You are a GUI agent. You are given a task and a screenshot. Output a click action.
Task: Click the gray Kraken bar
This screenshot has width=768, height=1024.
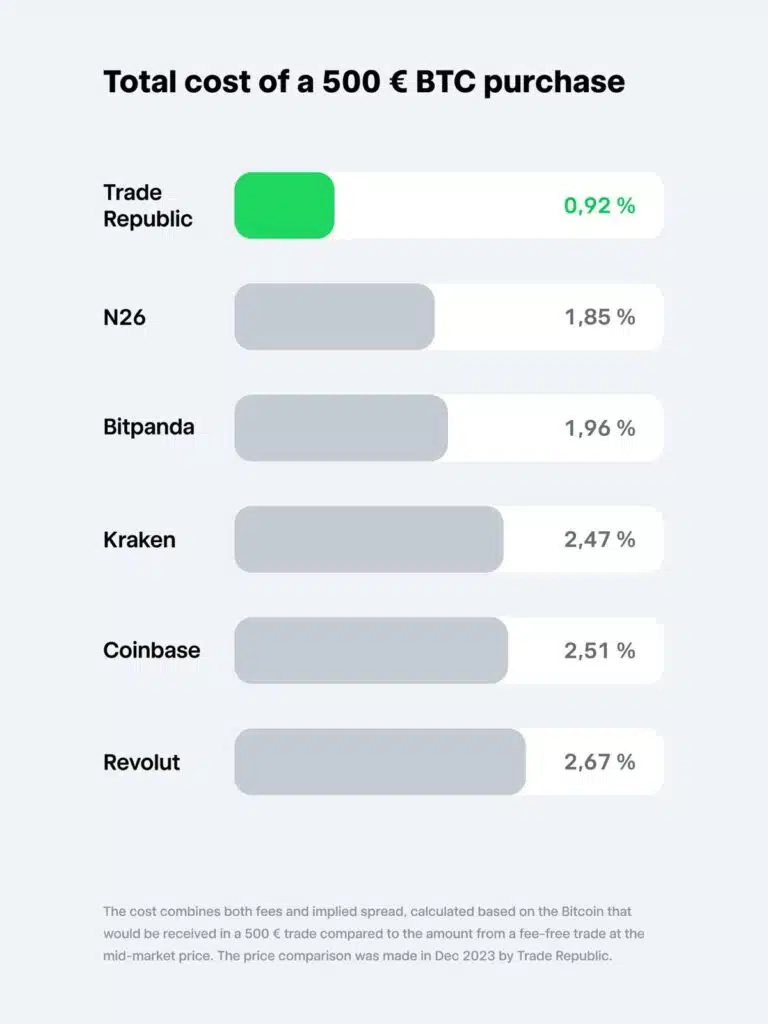coord(368,539)
